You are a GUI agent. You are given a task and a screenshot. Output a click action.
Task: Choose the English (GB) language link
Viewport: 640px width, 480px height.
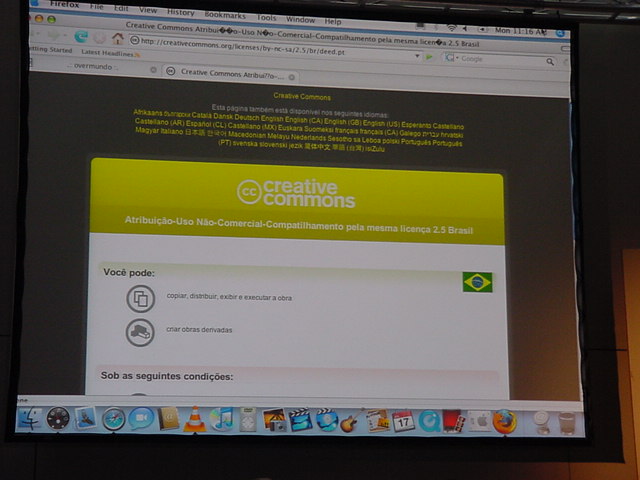click(x=343, y=122)
